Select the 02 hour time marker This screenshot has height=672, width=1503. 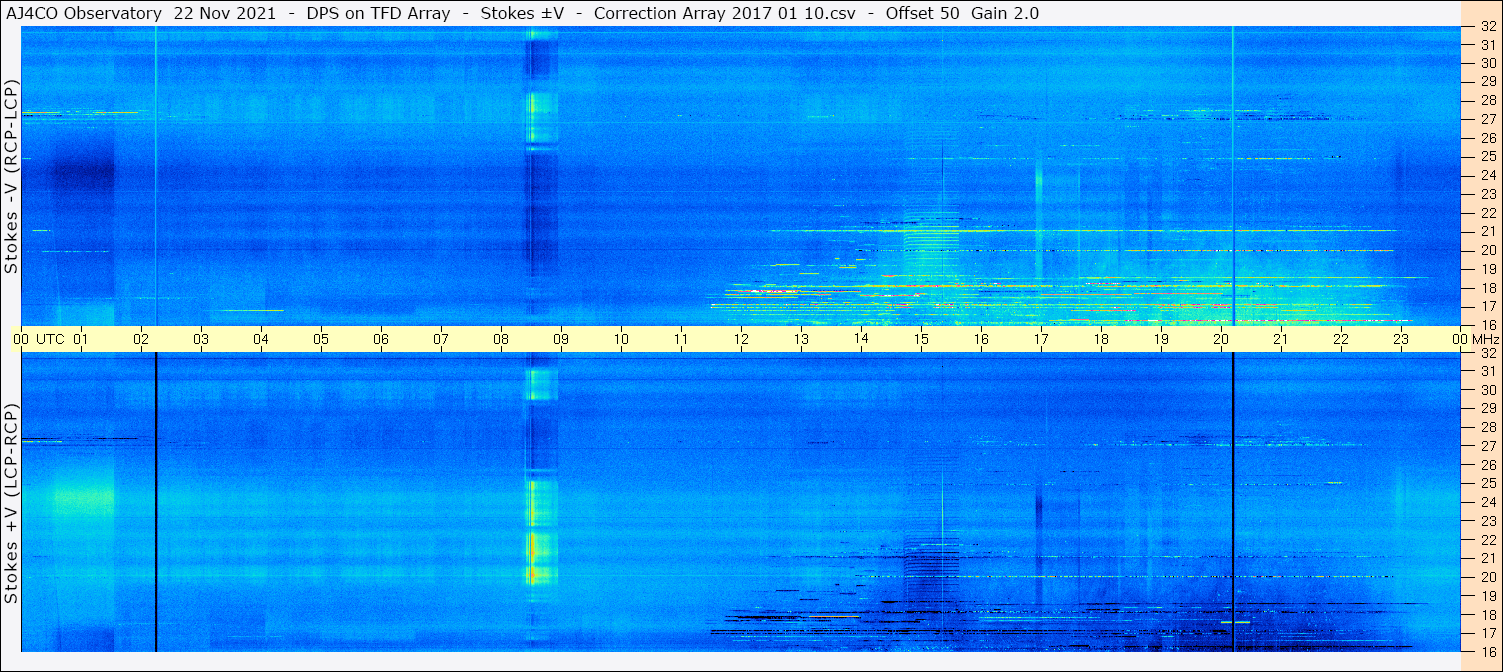tap(141, 339)
